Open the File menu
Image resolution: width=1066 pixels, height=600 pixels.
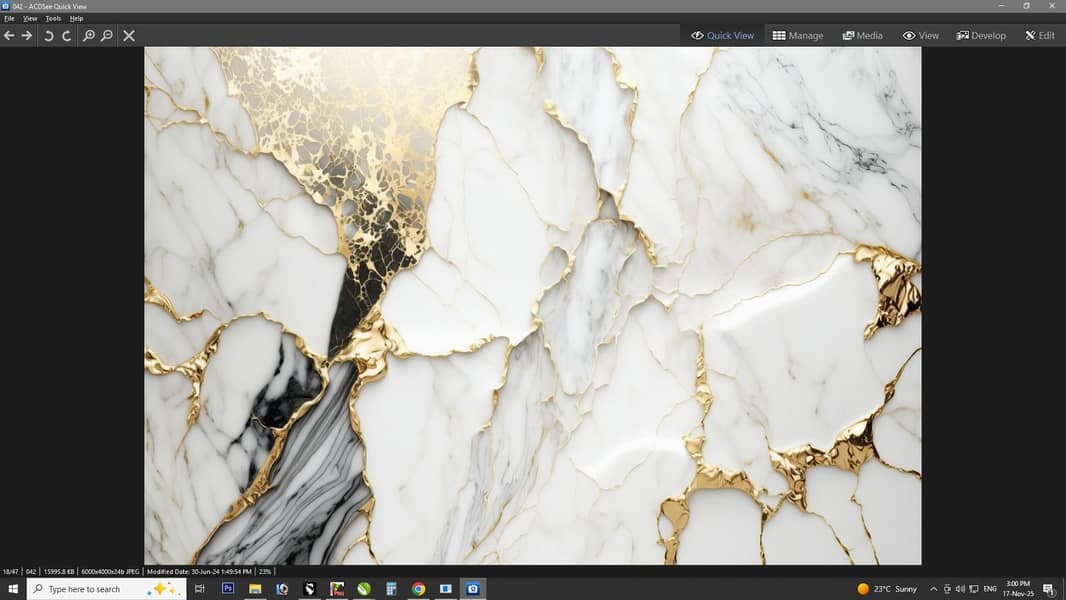pyautogui.click(x=9, y=18)
